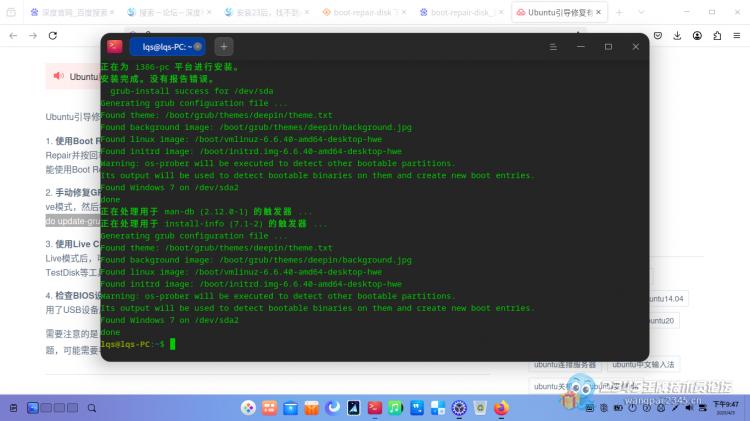Open the app store dock icon
750x421 pixels.
pos(311,408)
